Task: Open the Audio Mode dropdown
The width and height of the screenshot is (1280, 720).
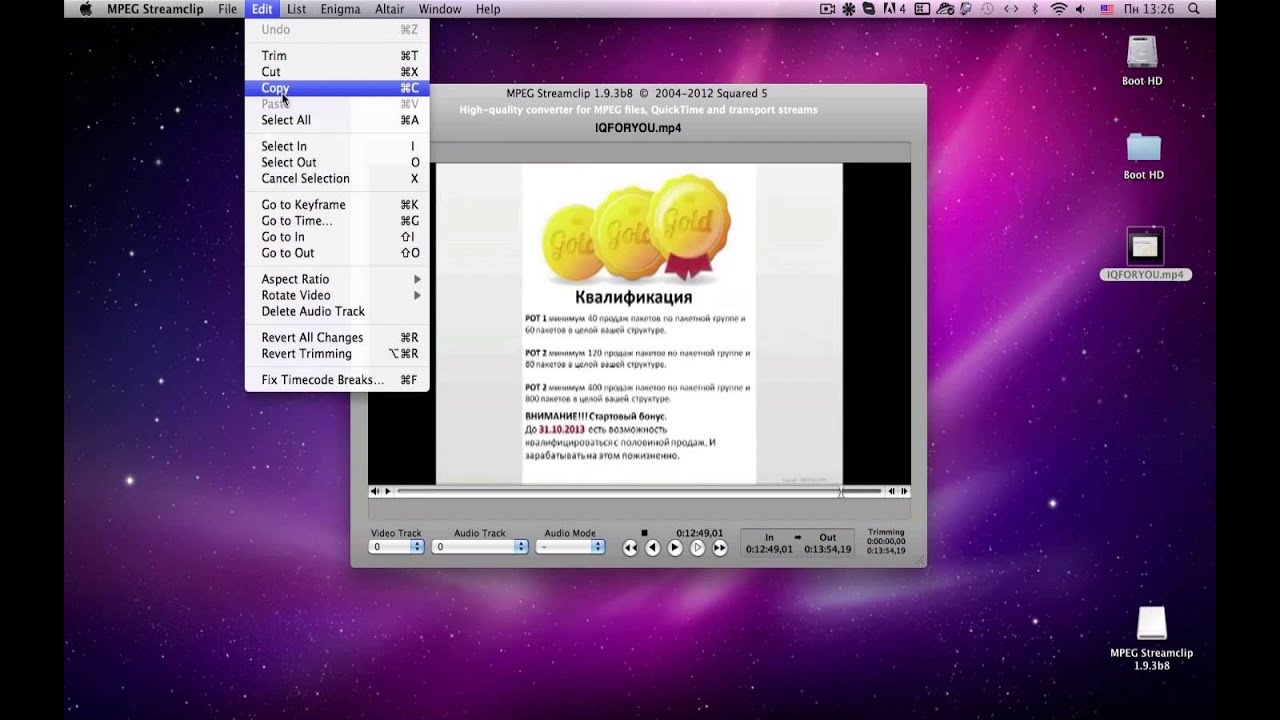Action: (x=570, y=547)
